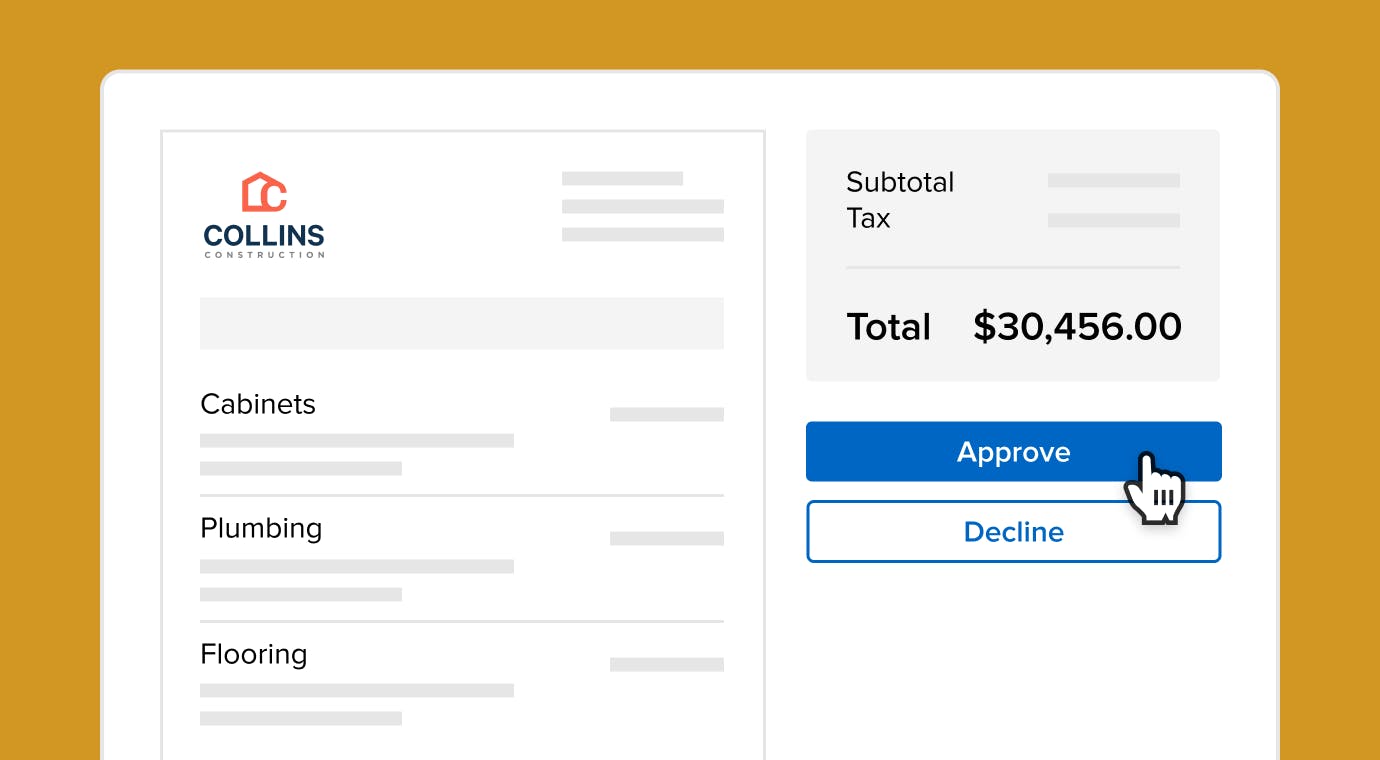Click the Approve button
The image size is (1380, 760).
[x=1013, y=452]
